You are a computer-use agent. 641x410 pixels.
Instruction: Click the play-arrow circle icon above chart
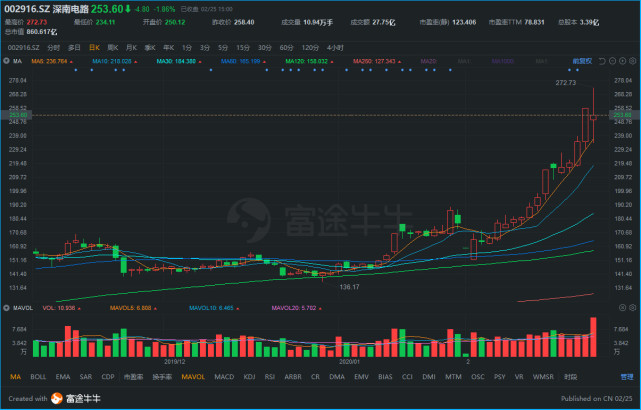[623, 61]
